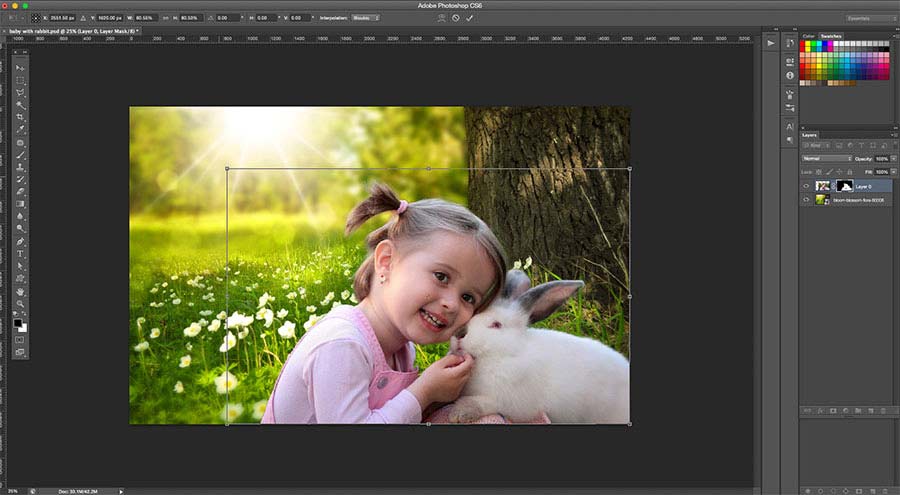Open the Normal blend mode dropdown
This screenshot has height=495, width=900.
(826, 158)
